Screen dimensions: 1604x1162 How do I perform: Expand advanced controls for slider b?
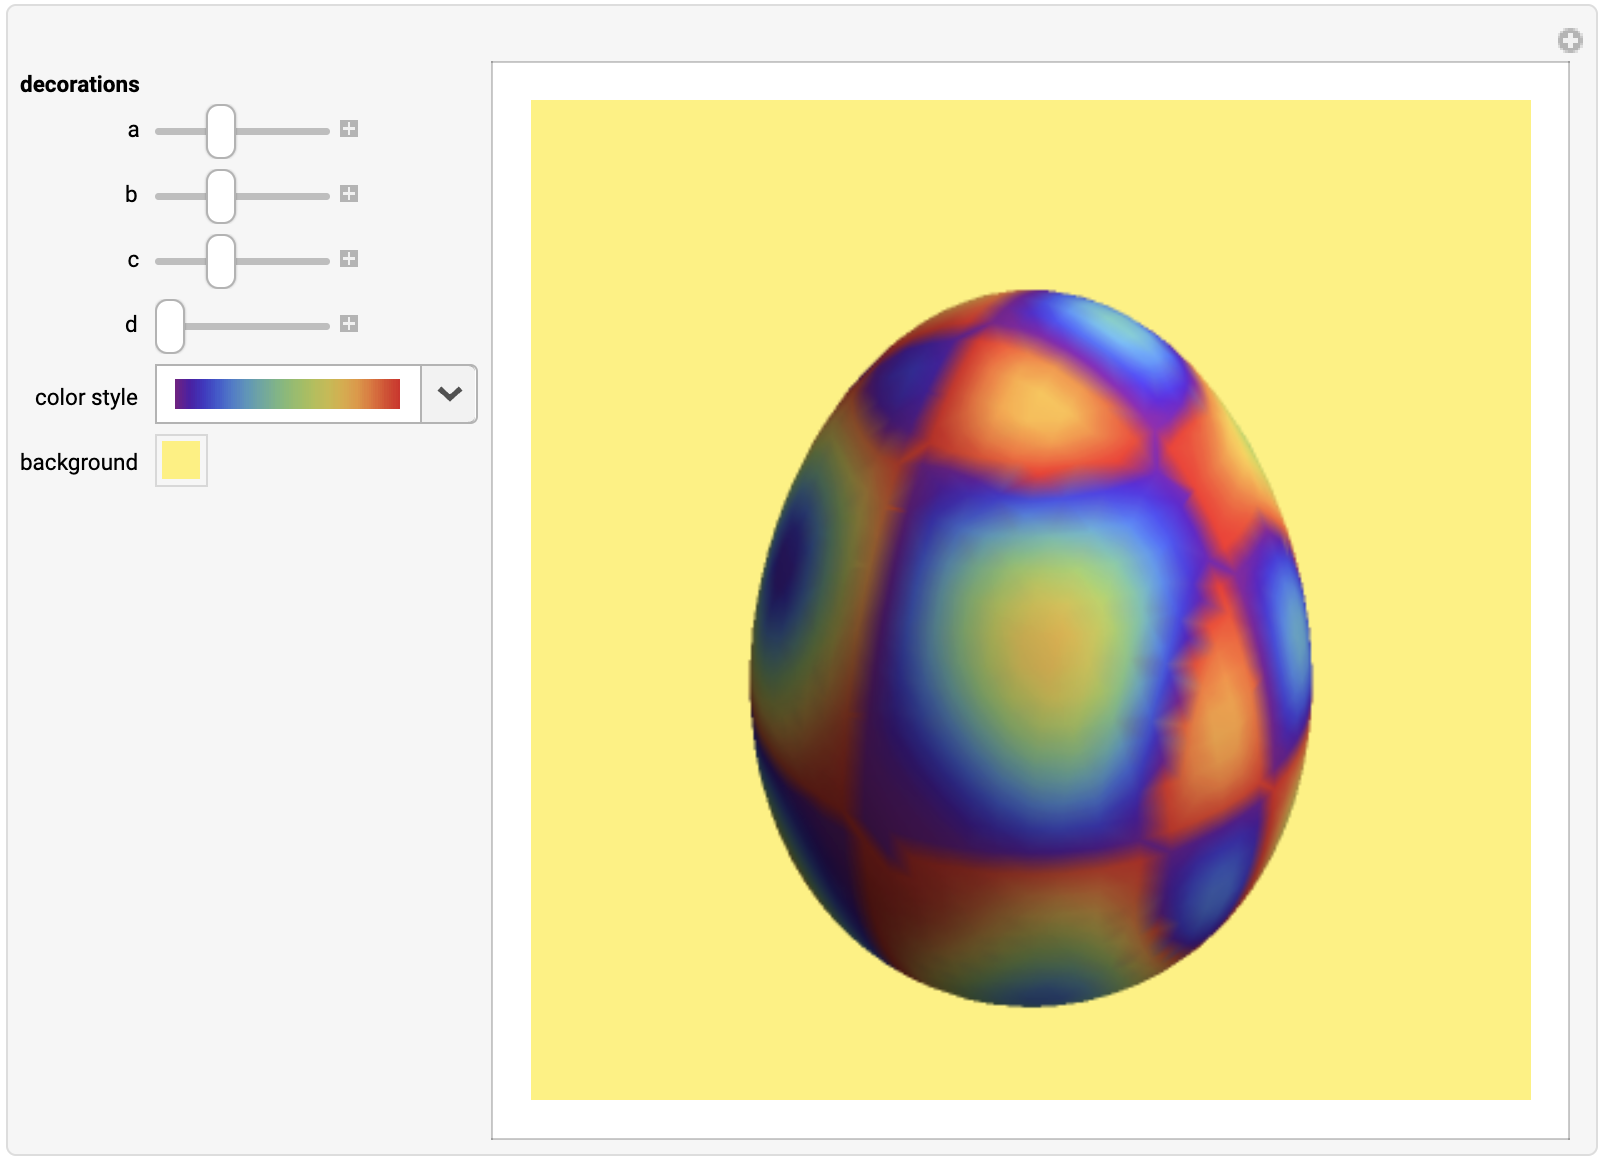pyautogui.click(x=348, y=194)
